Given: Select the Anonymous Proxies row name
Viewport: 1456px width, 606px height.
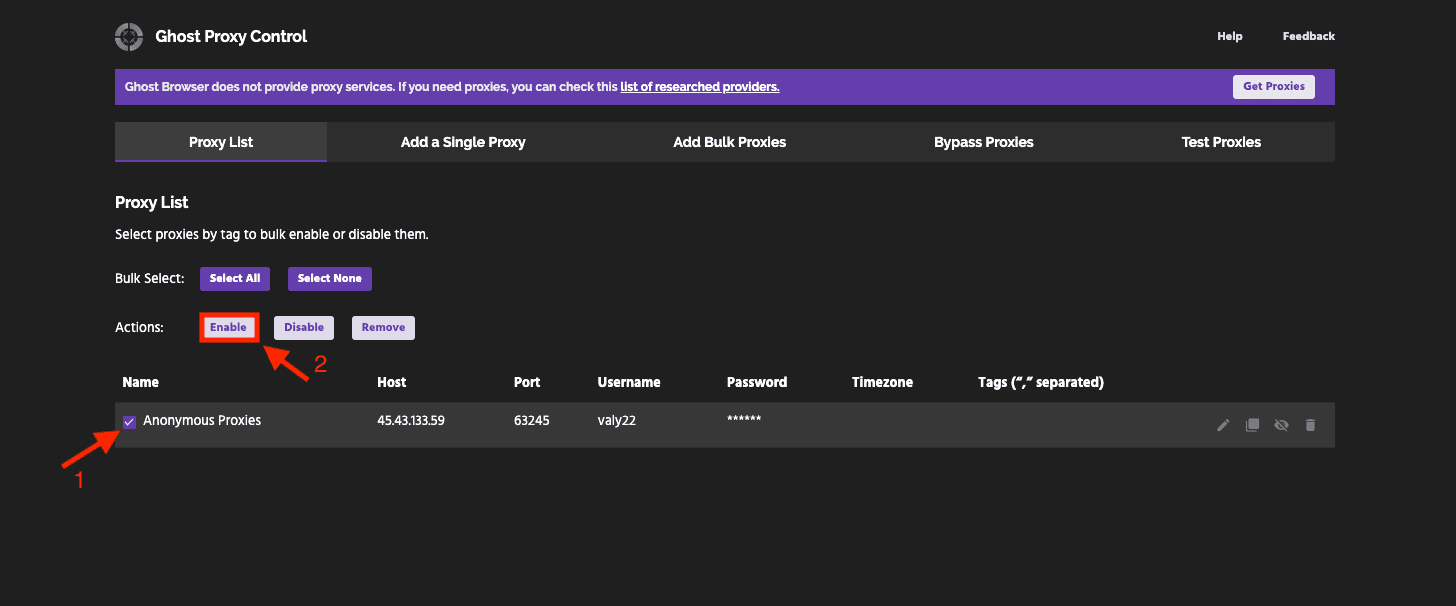Looking at the screenshot, I should (x=202, y=420).
